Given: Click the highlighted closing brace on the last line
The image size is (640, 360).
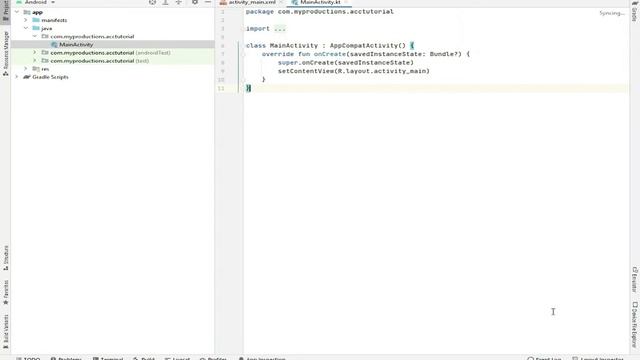Looking at the screenshot, I should [248, 88].
